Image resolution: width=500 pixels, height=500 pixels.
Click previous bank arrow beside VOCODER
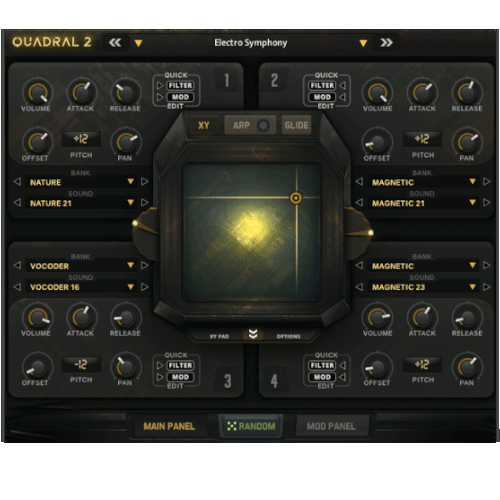[x=17, y=265]
